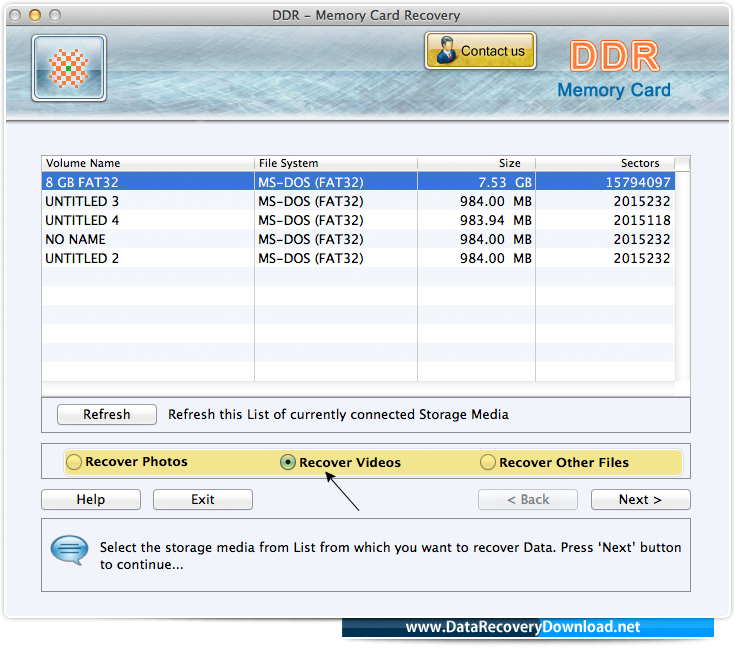Select the UNTITLED 4 volume row
This screenshot has height=648, width=735.
tap(359, 220)
